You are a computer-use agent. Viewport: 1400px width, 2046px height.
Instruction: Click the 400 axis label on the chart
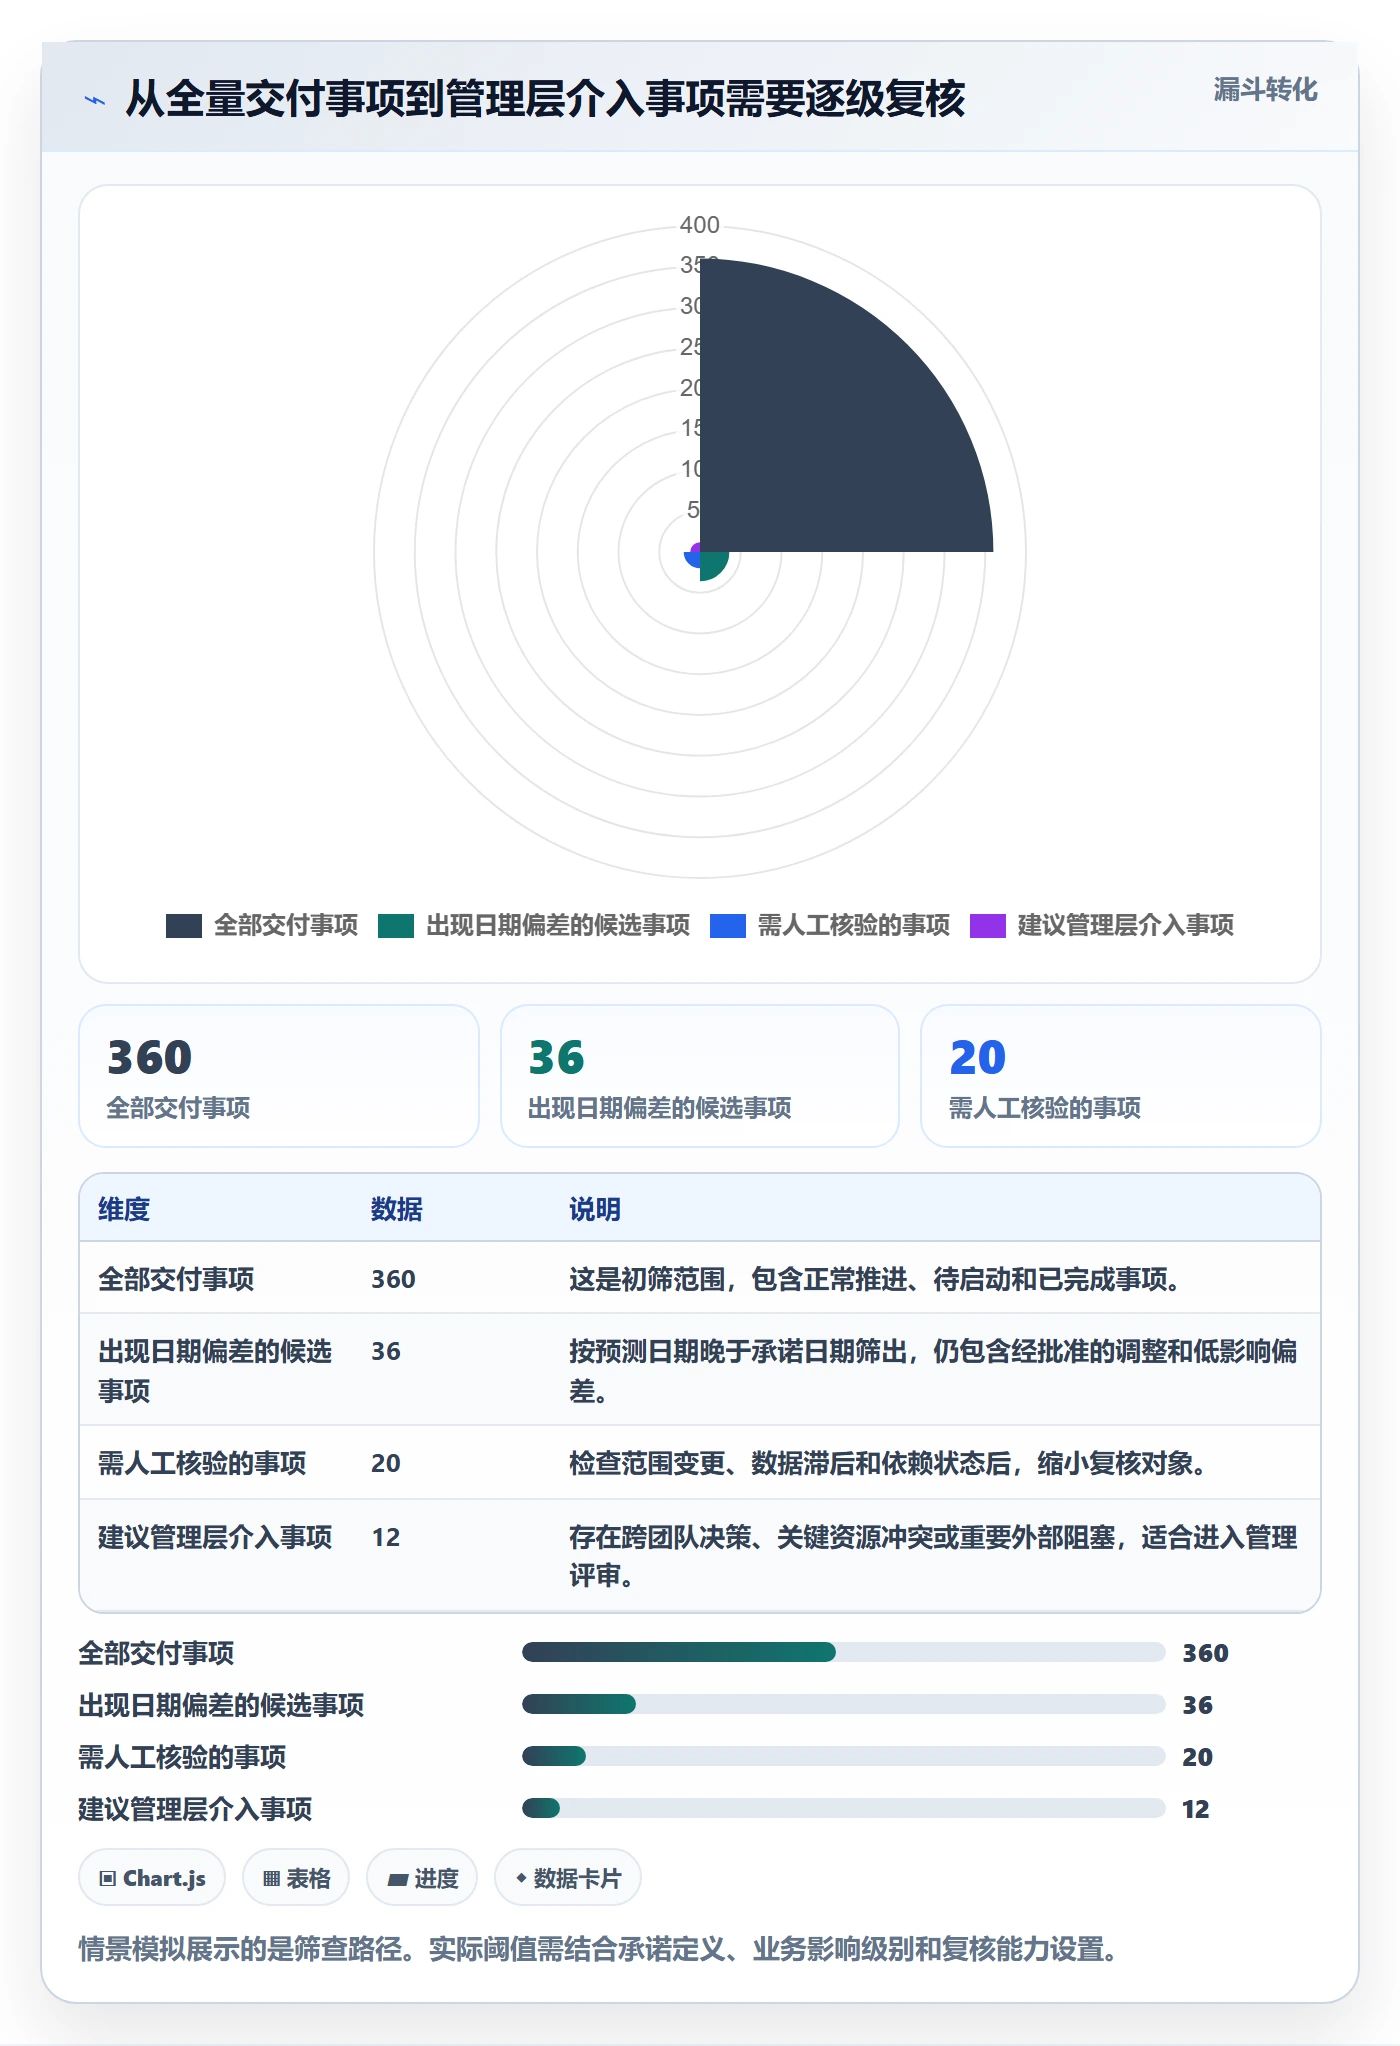click(700, 225)
